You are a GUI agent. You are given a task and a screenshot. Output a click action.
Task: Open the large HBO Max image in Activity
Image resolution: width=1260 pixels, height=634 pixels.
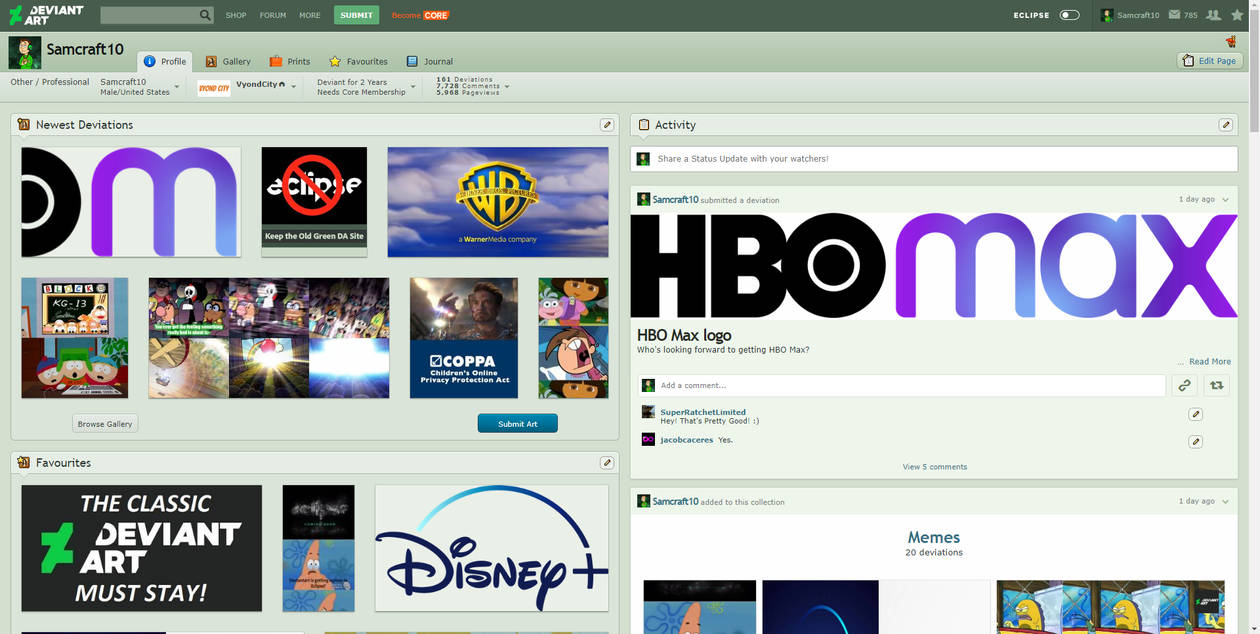click(x=934, y=266)
